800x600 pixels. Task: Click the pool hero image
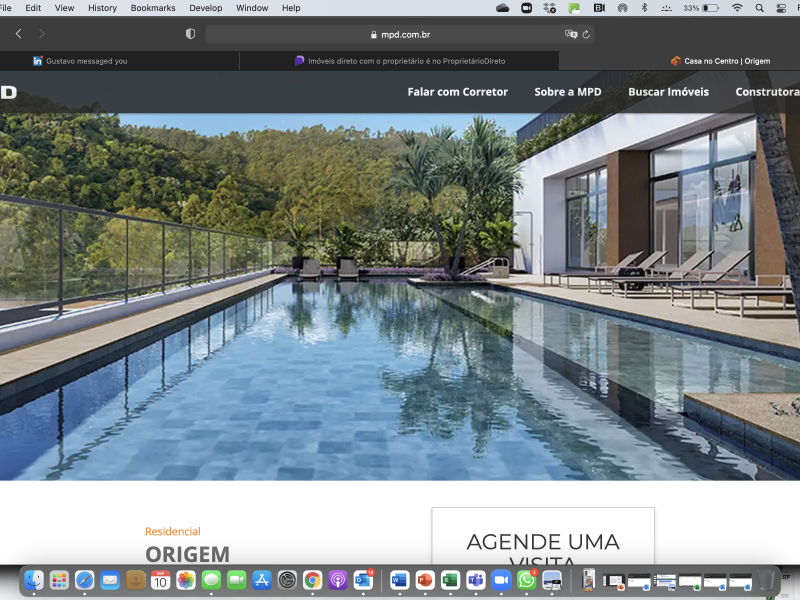(400, 296)
